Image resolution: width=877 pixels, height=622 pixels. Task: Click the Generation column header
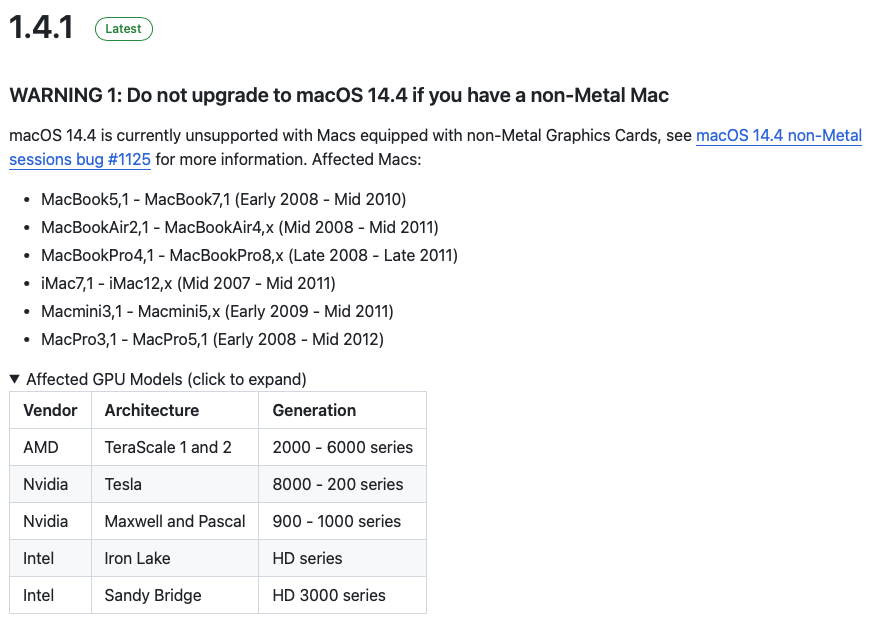click(x=342, y=410)
